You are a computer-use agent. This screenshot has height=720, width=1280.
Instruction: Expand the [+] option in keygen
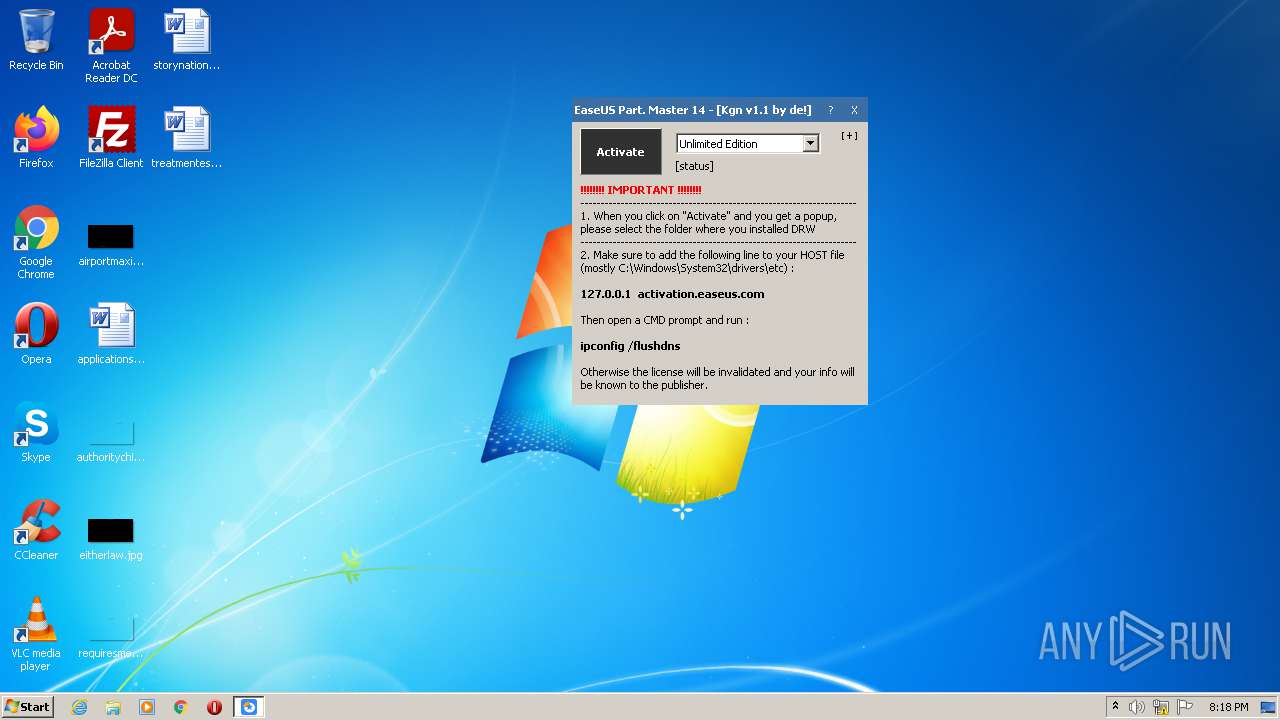(849, 136)
